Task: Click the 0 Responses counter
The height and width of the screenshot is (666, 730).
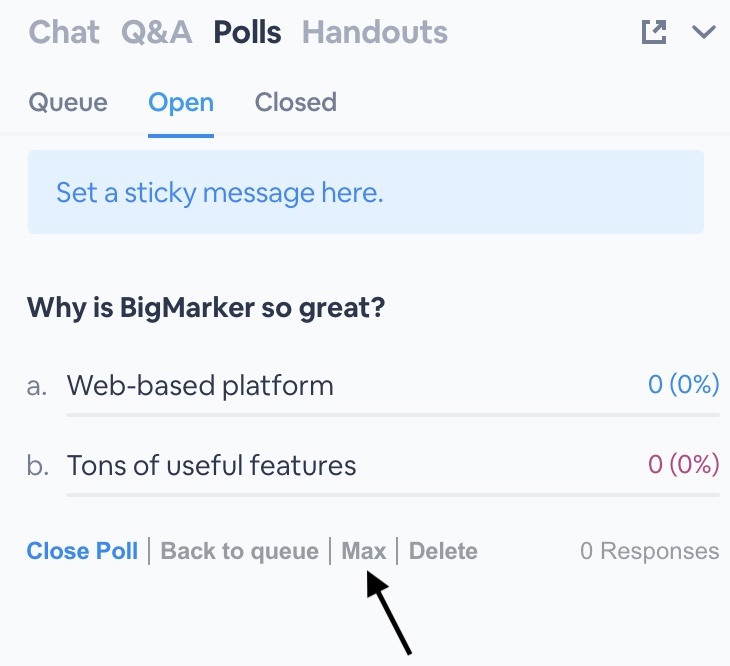Action: tap(649, 551)
